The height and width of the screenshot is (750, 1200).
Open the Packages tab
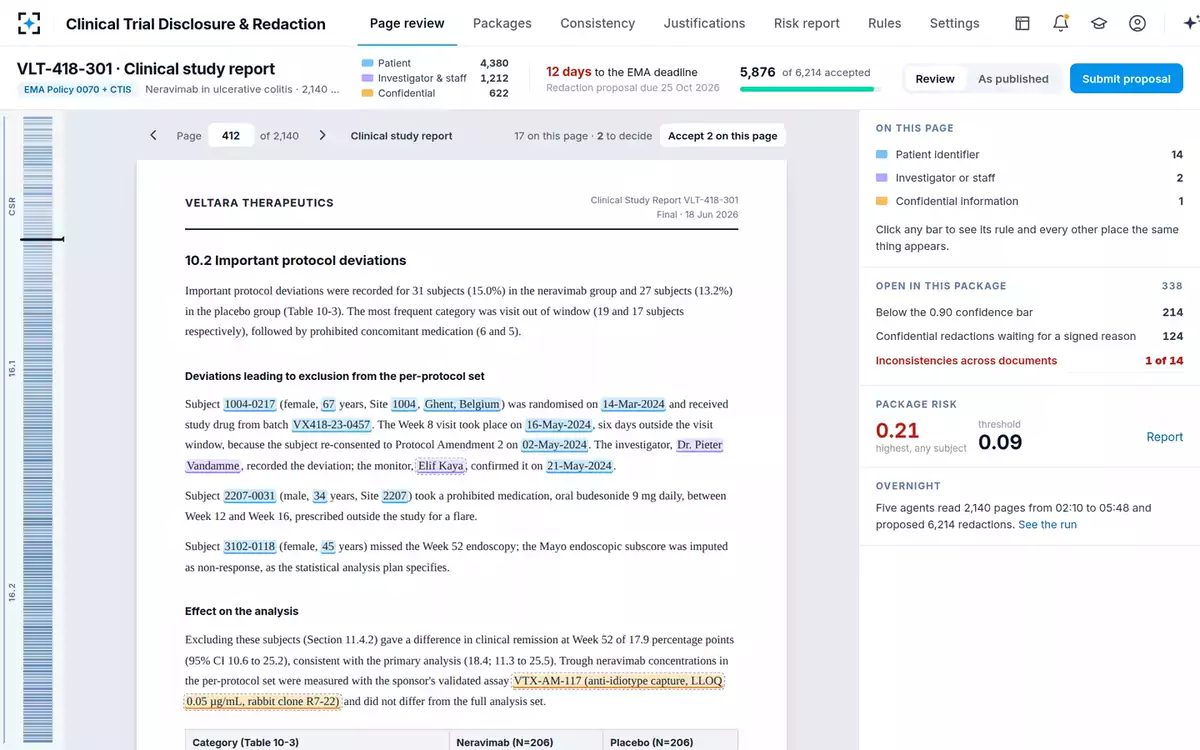click(x=502, y=23)
